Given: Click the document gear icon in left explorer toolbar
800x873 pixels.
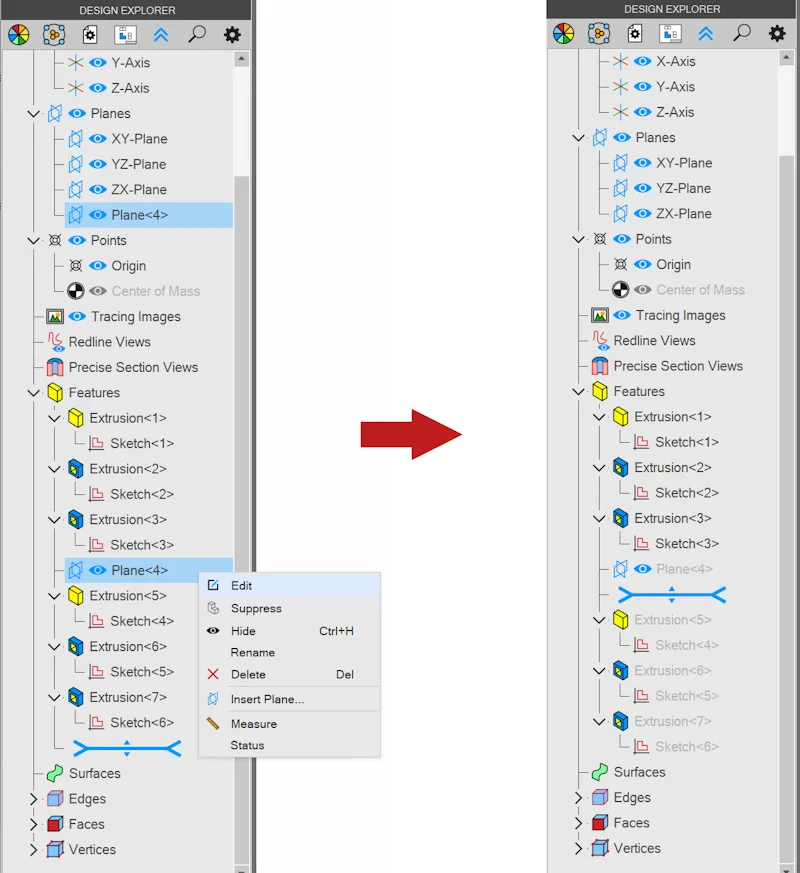Looking at the screenshot, I should point(90,35).
